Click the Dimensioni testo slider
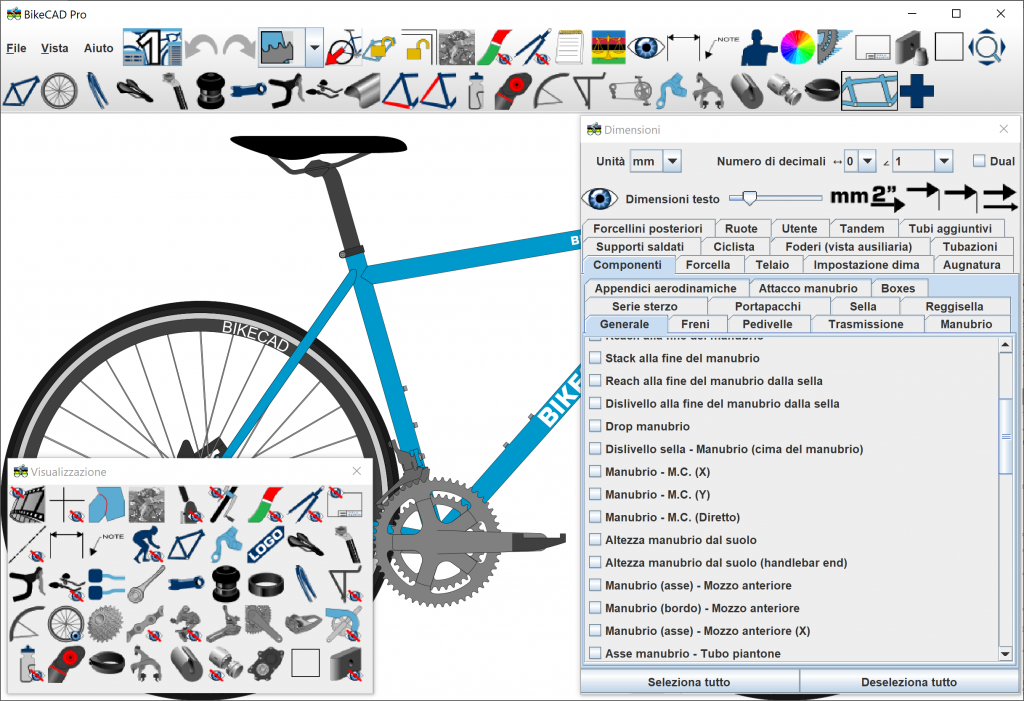 click(x=749, y=198)
